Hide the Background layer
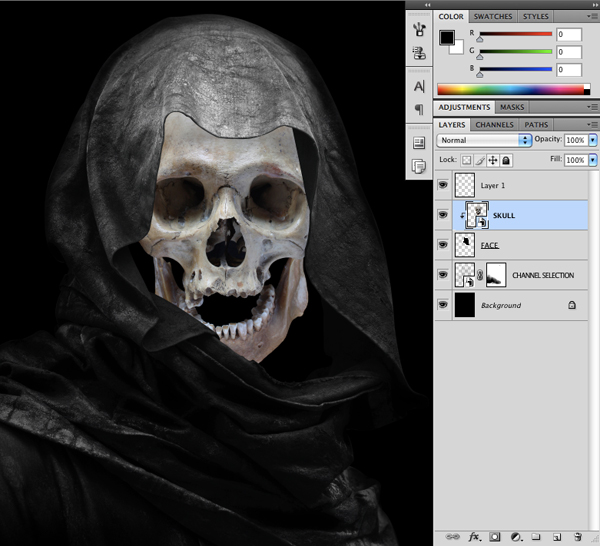 tap(443, 305)
